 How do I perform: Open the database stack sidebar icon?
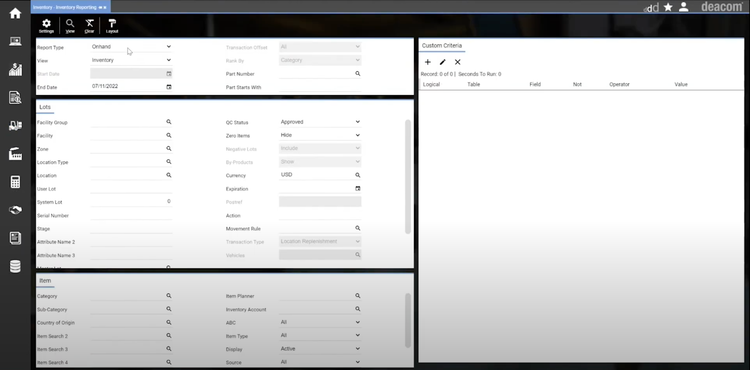coord(15,266)
